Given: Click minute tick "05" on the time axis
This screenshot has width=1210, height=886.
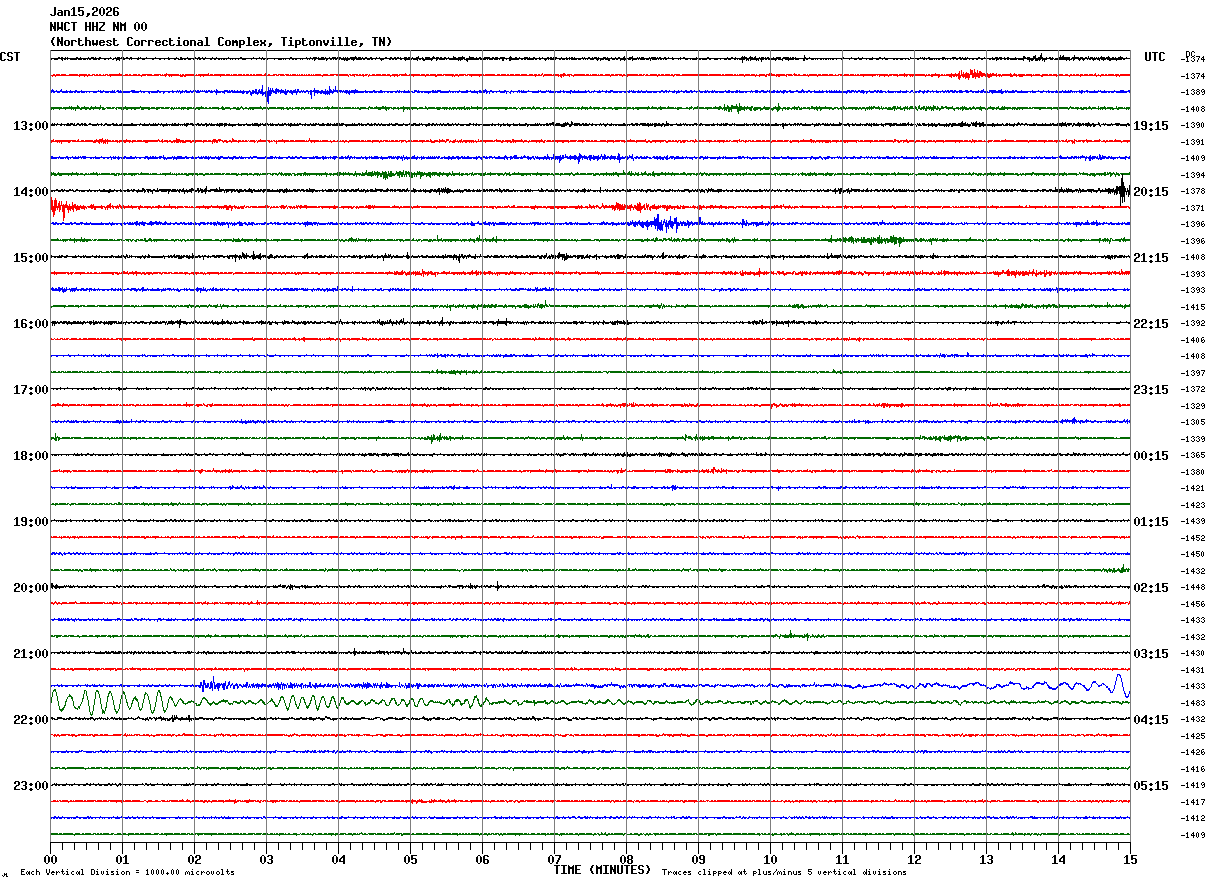Looking at the screenshot, I should pyautogui.click(x=410, y=859).
